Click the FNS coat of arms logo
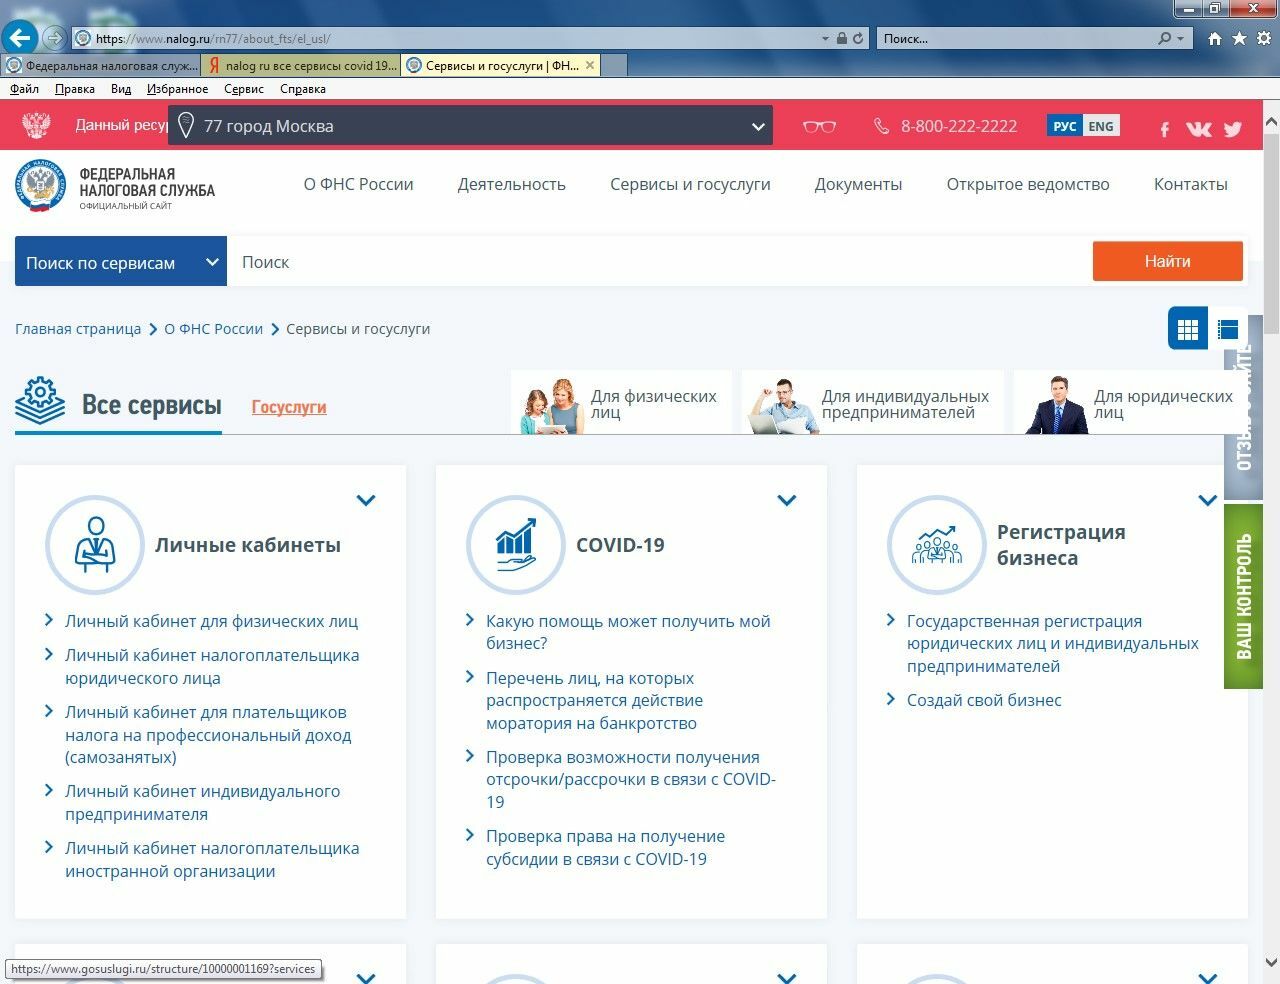The image size is (1280, 984). tap(40, 185)
